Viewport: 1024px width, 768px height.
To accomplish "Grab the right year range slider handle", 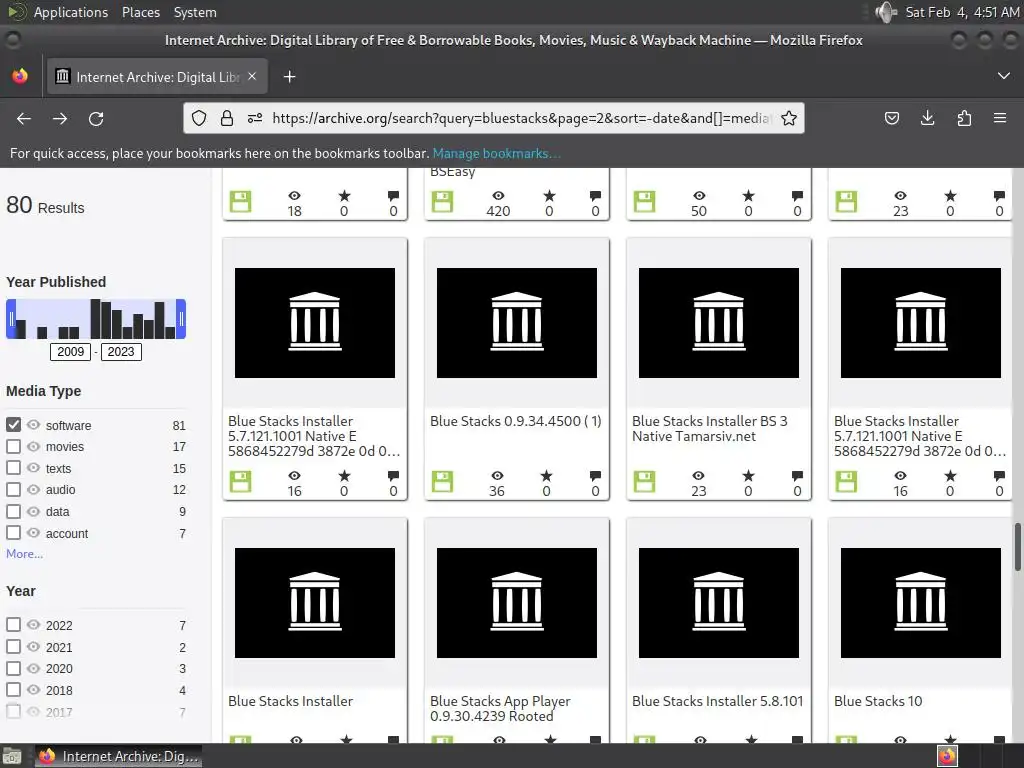I will click(181, 319).
